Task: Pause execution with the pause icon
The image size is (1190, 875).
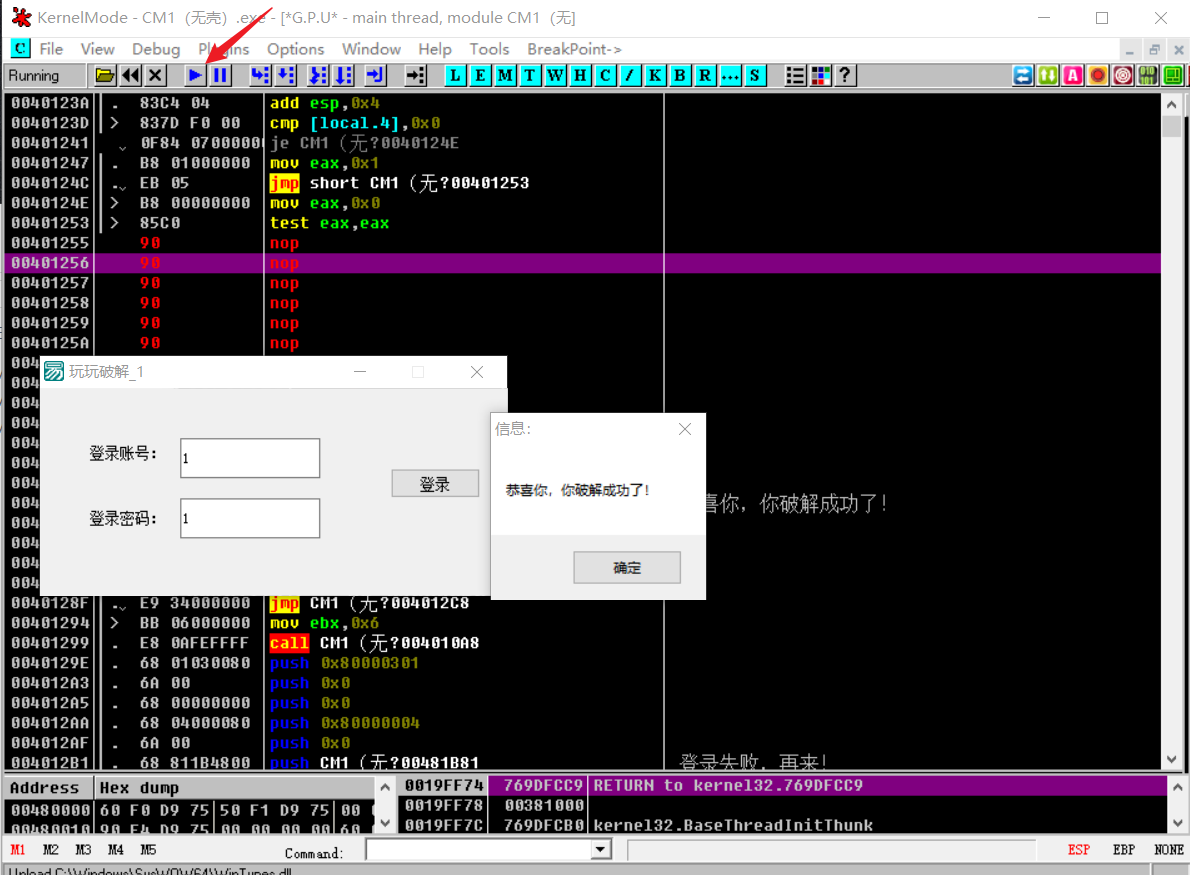Action: [x=220, y=76]
